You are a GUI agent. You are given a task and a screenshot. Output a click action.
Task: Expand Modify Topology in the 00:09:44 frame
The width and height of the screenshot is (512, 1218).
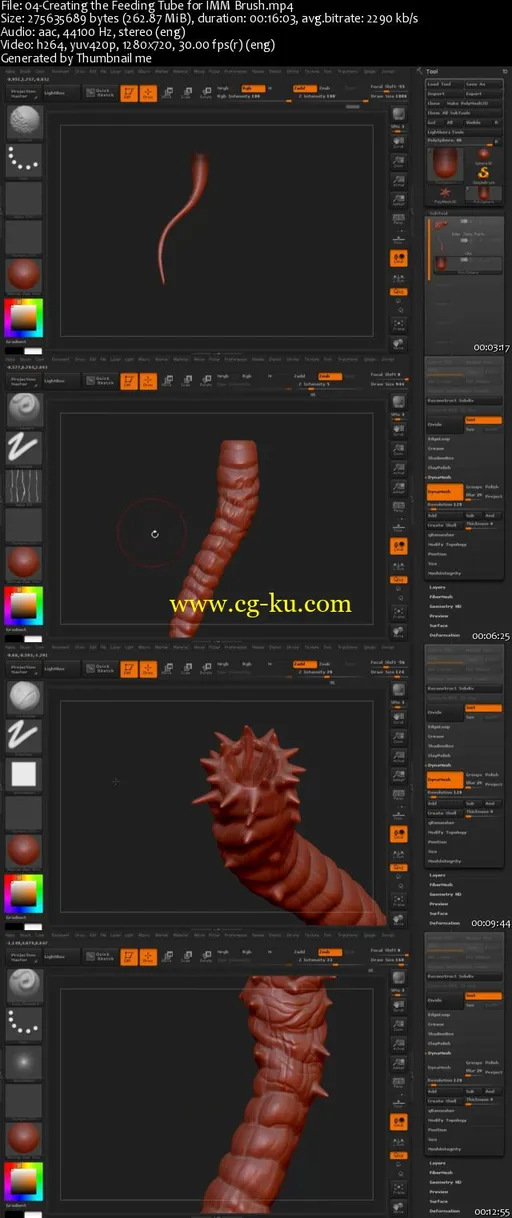pos(448,831)
